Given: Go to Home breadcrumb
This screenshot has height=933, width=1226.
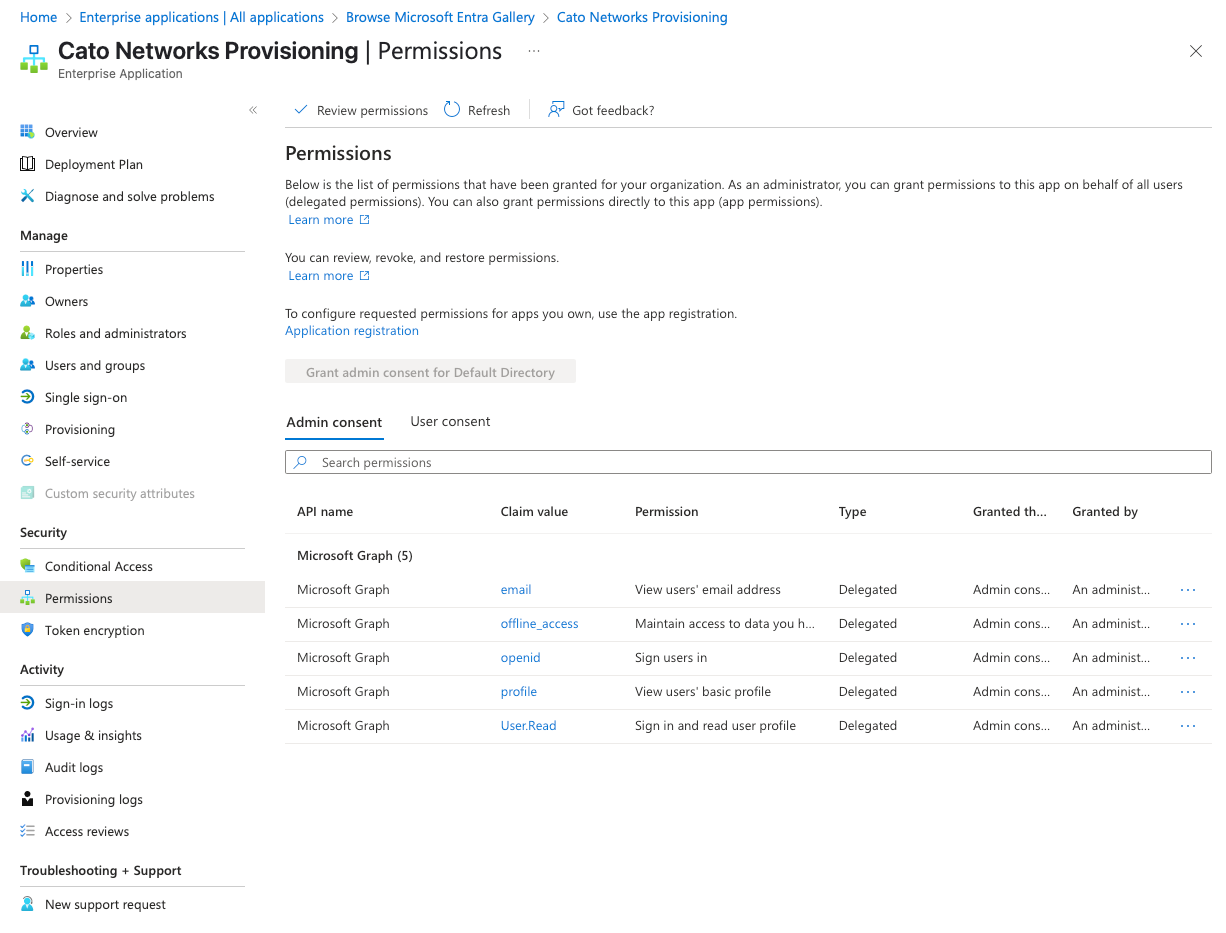Looking at the screenshot, I should coord(39,17).
